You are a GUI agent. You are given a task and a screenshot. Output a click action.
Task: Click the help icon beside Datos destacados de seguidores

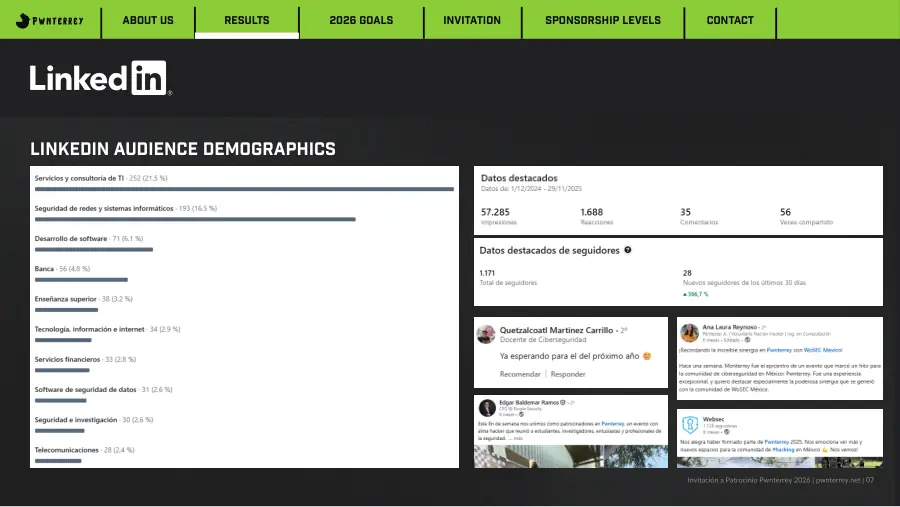627,250
